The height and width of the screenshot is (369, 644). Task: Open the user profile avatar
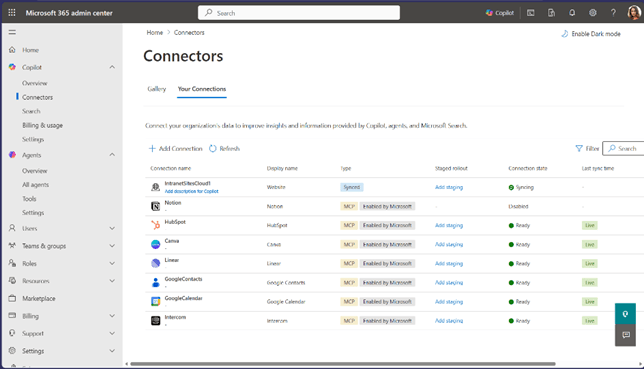pos(634,13)
